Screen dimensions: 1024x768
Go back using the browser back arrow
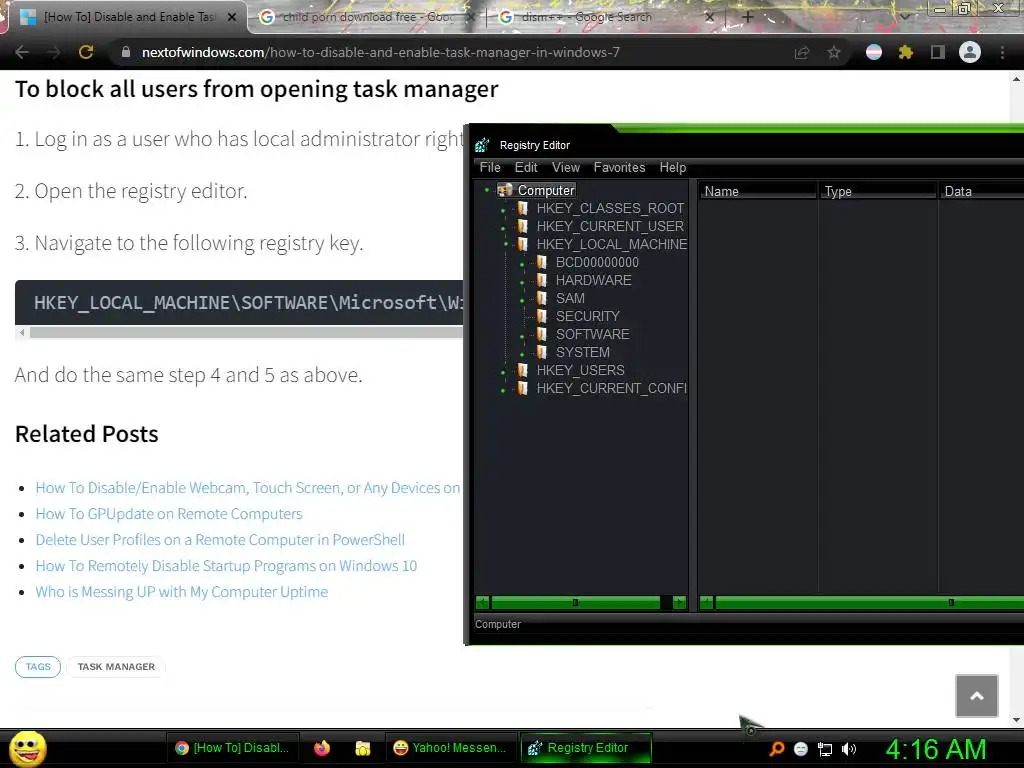click(x=22, y=52)
